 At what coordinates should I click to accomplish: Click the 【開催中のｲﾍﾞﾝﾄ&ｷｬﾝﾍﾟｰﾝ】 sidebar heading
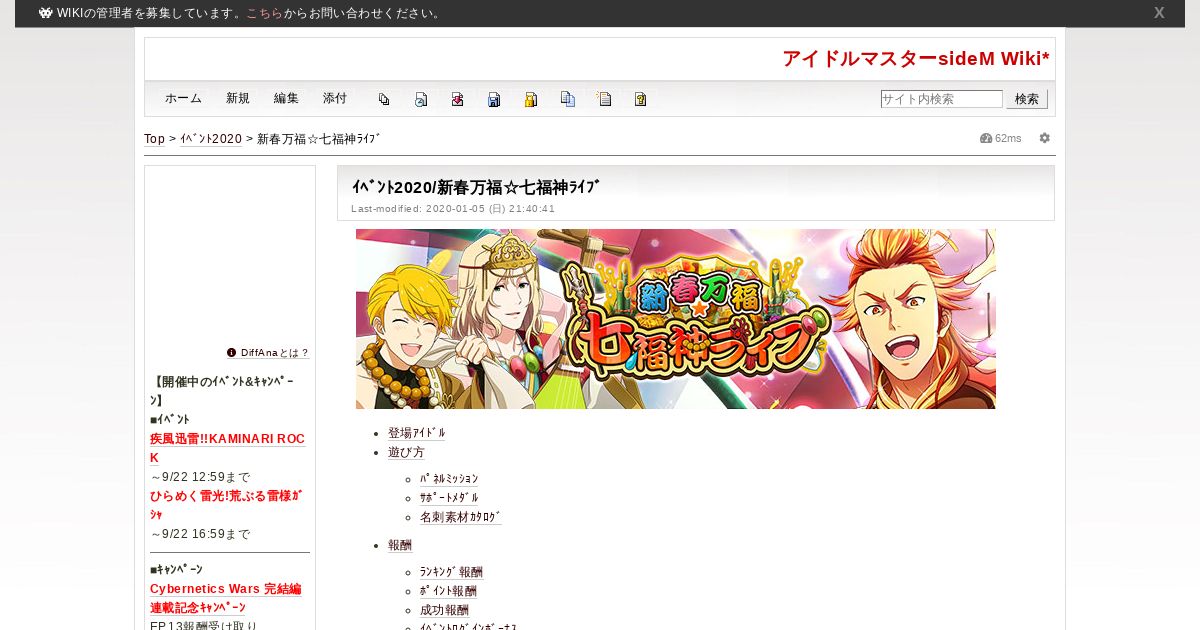pyautogui.click(x=222, y=391)
